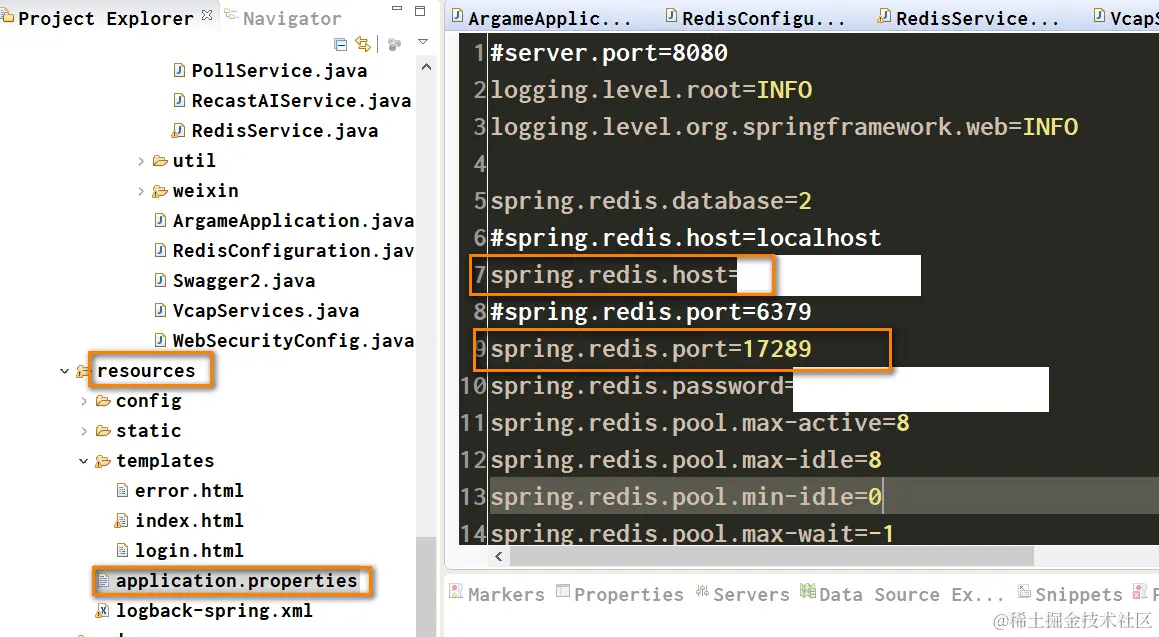Click line 7 'spring.redis.host=' text

coord(614,275)
